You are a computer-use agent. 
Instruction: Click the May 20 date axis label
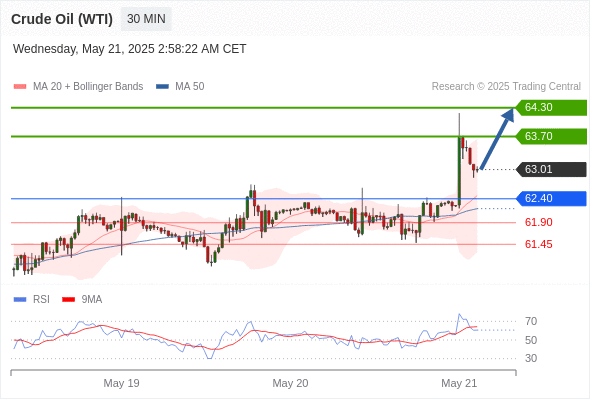click(290, 383)
